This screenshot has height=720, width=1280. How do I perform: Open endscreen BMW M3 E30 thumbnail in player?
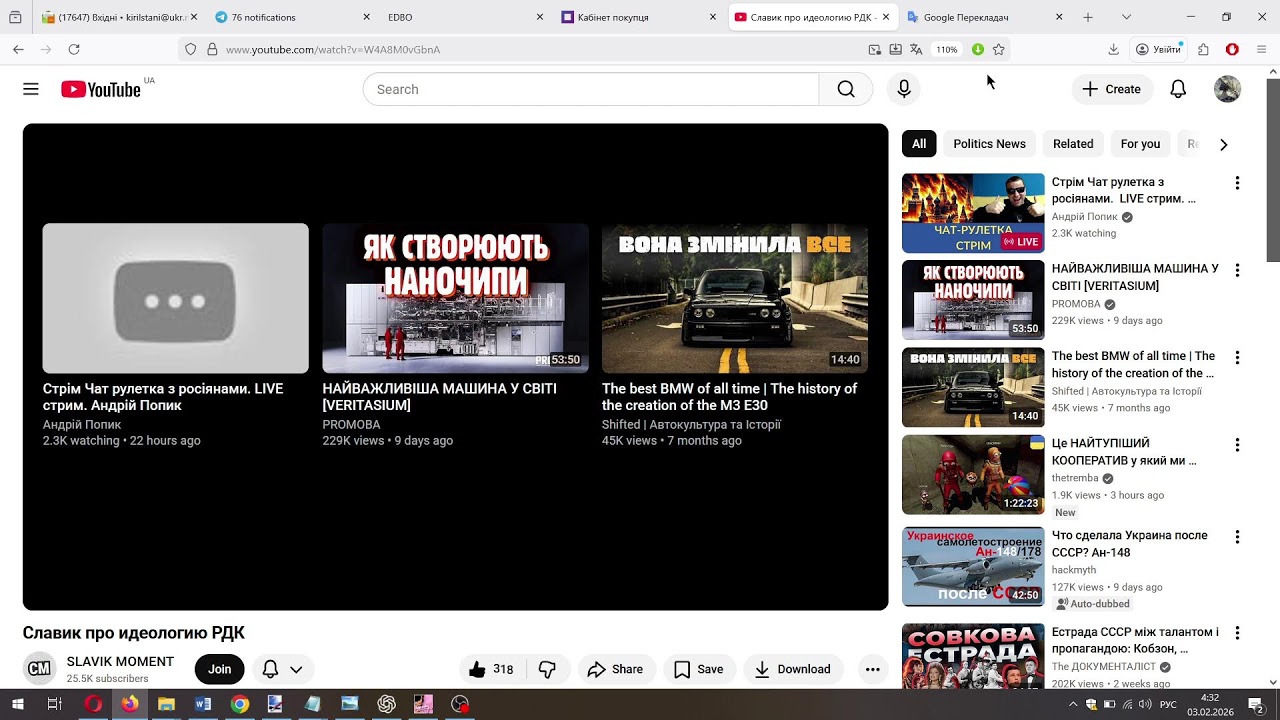click(x=735, y=298)
